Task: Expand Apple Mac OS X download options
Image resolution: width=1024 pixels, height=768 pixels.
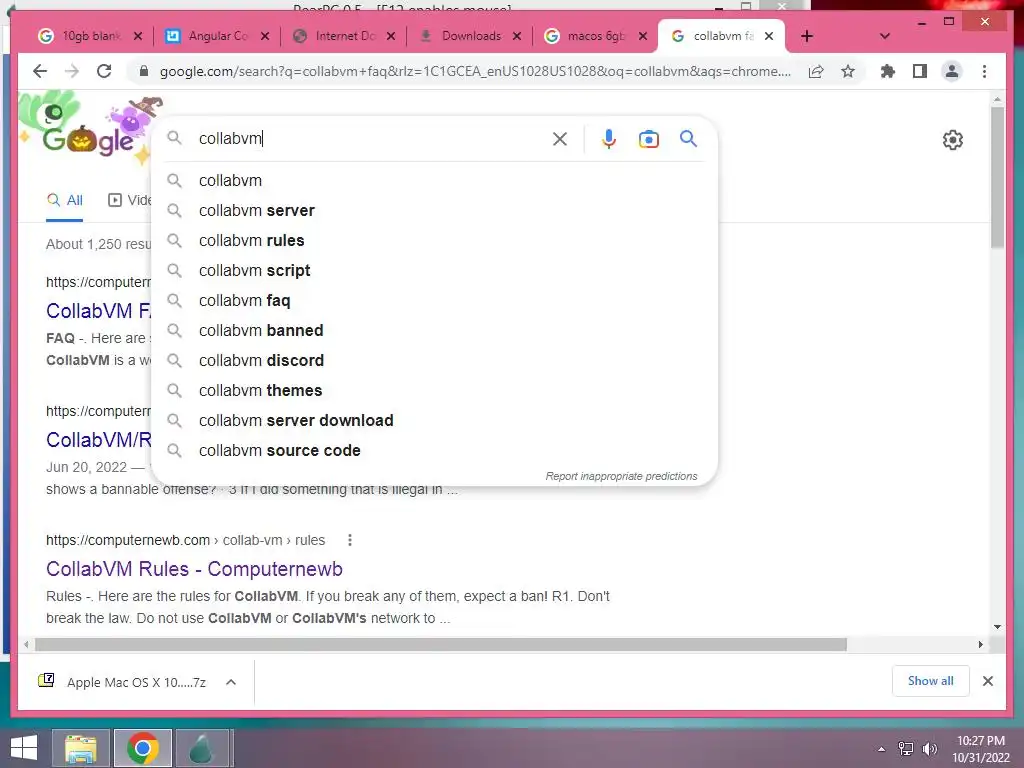Action: 231,682
